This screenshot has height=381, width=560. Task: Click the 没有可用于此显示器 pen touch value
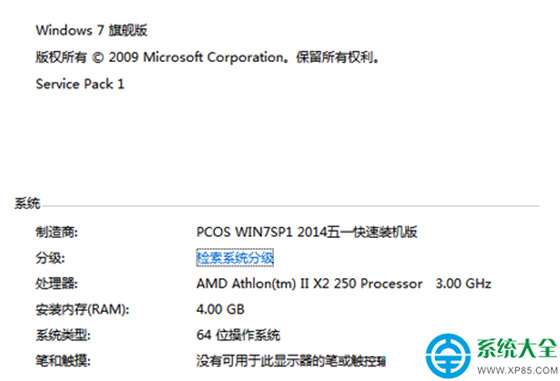click(291, 361)
